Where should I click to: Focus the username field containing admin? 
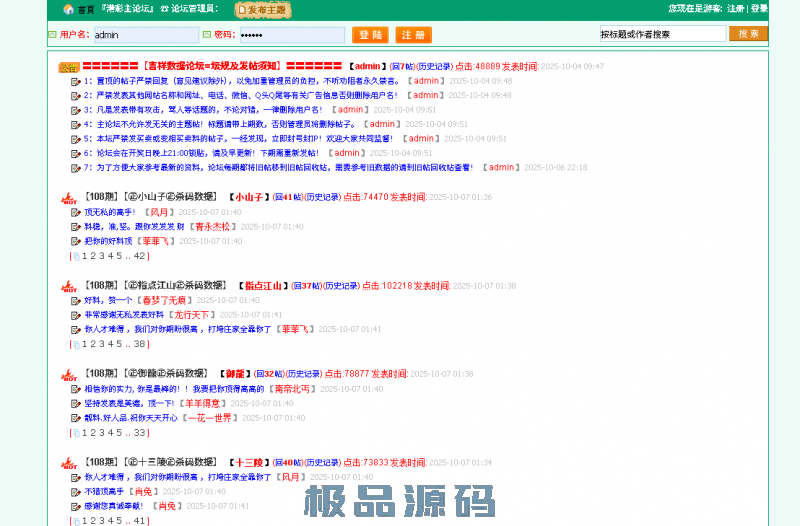pyautogui.click(x=146, y=35)
